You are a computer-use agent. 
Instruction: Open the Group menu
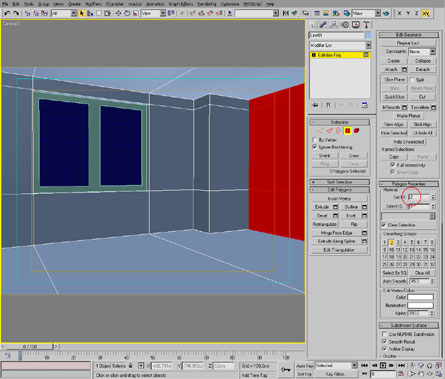(x=43, y=4)
